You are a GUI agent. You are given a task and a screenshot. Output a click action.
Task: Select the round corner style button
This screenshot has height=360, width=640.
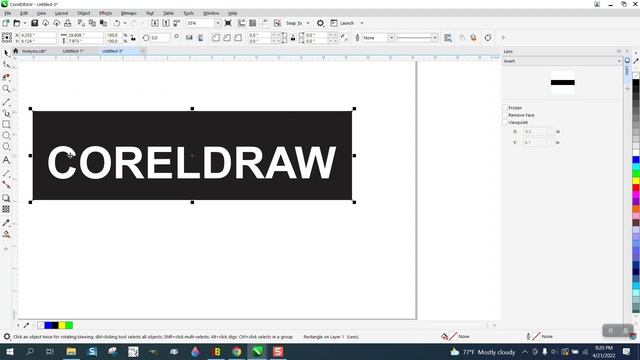(x=216, y=38)
